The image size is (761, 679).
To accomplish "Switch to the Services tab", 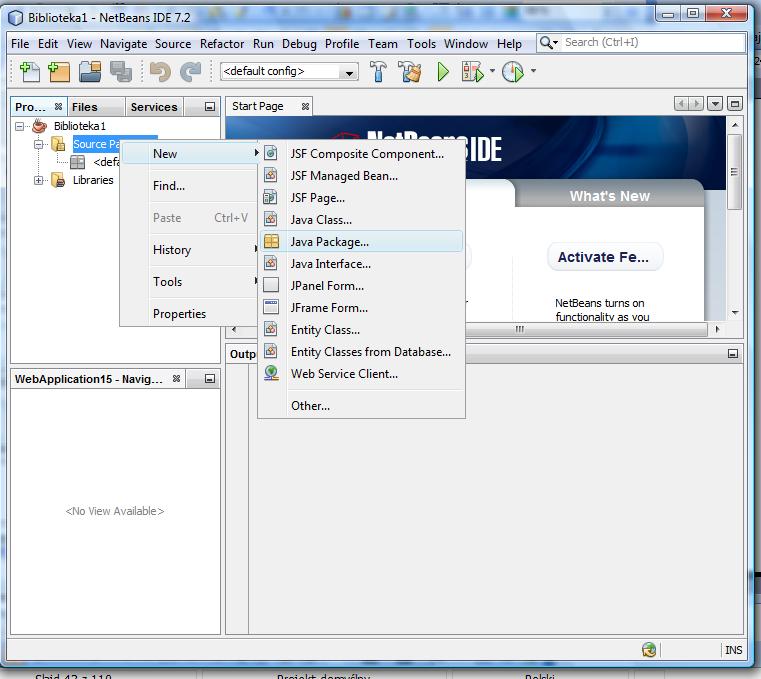I will click(154, 107).
